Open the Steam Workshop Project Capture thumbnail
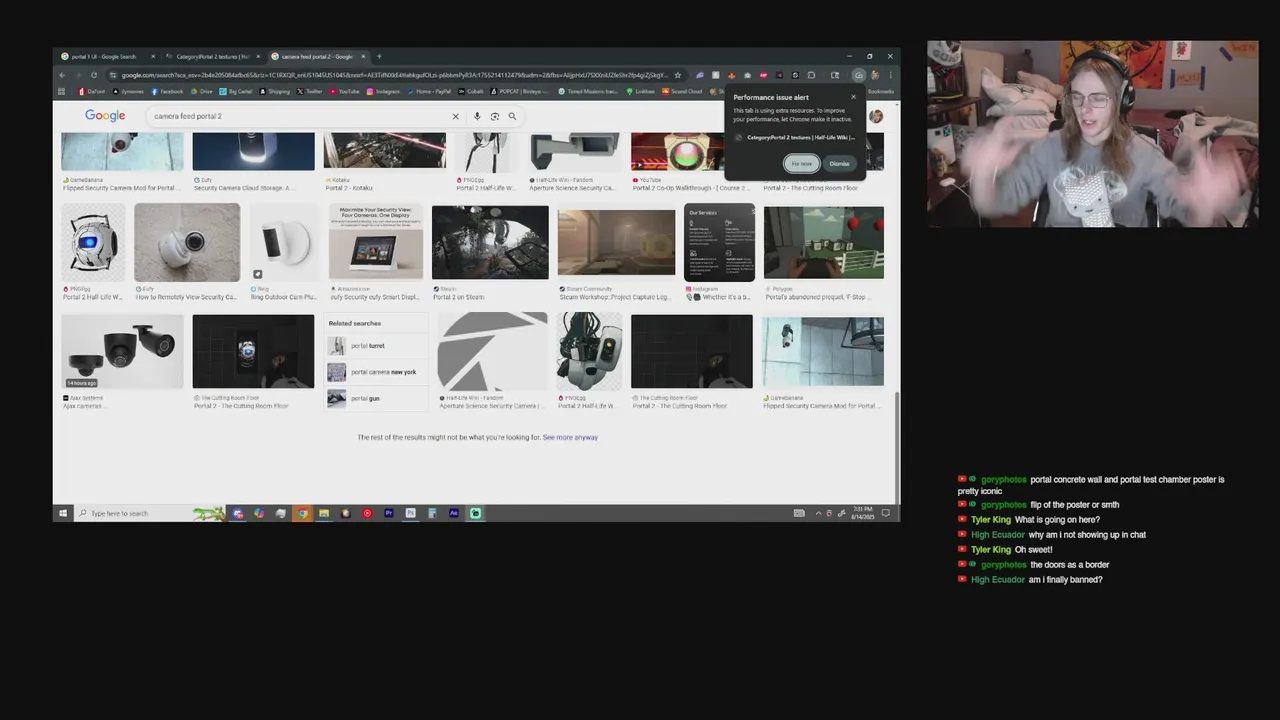 click(616, 243)
